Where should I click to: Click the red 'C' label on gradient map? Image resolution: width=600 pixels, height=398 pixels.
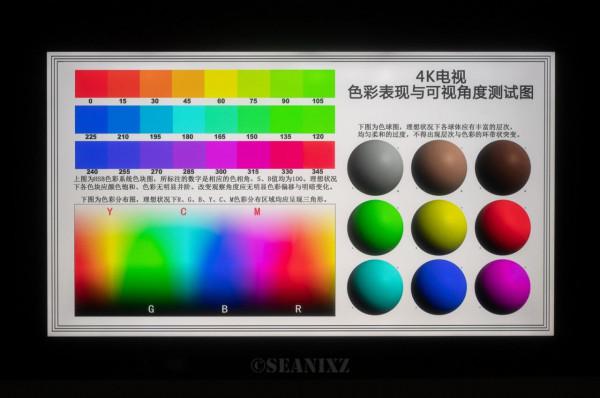coord(184,212)
